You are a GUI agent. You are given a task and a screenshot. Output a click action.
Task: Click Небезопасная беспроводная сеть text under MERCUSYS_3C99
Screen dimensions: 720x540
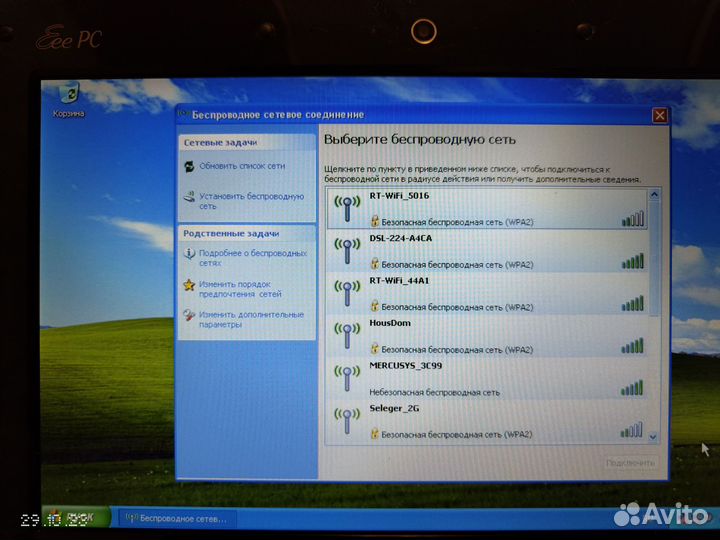click(x=434, y=393)
